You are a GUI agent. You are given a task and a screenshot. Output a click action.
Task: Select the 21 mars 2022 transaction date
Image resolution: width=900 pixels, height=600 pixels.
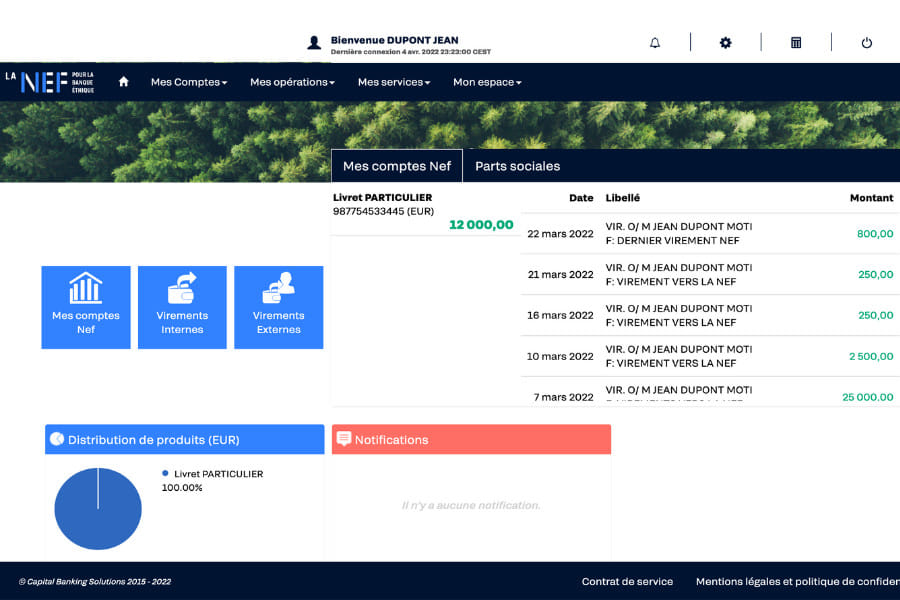pos(560,274)
